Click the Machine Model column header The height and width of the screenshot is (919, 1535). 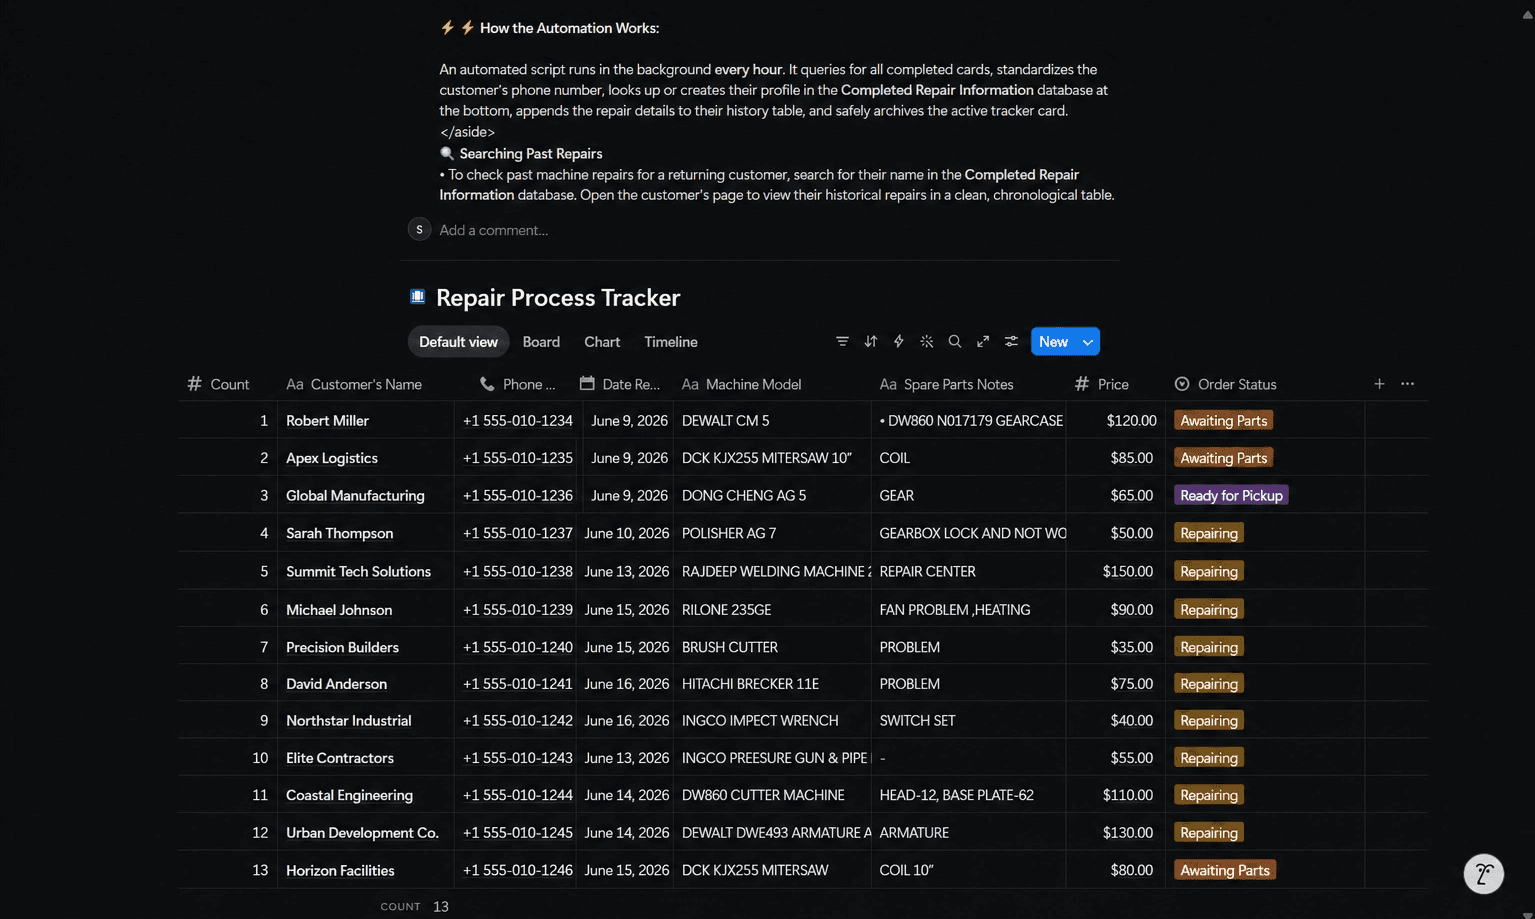tap(742, 384)
